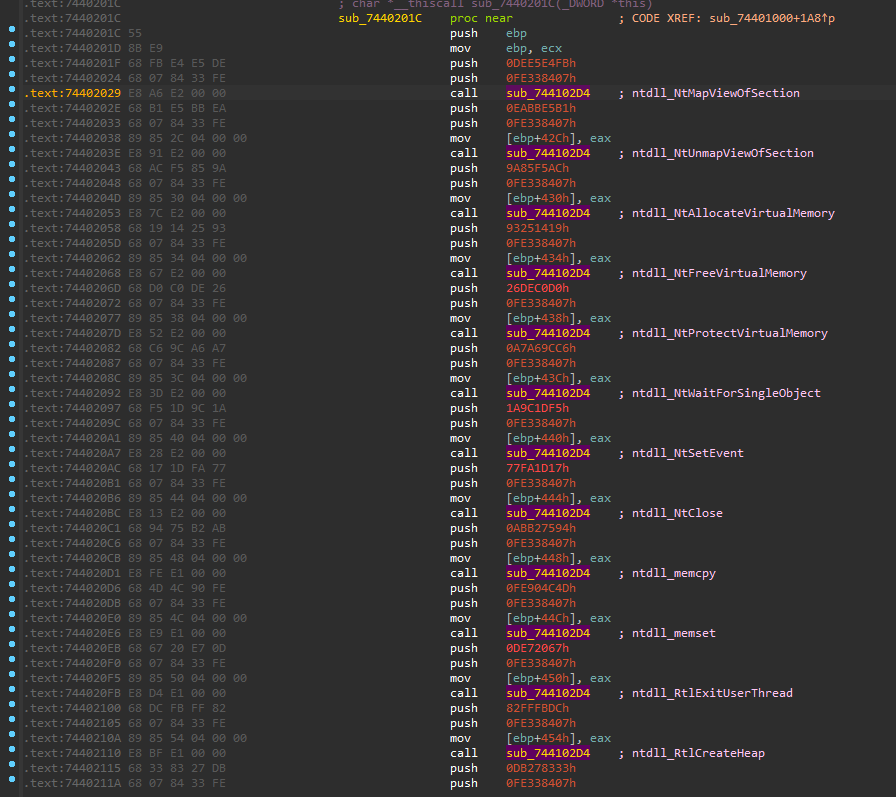The image size is (896, 797).
Task: Click the ntdll_NtClose comment
Action: pos(677,513)
